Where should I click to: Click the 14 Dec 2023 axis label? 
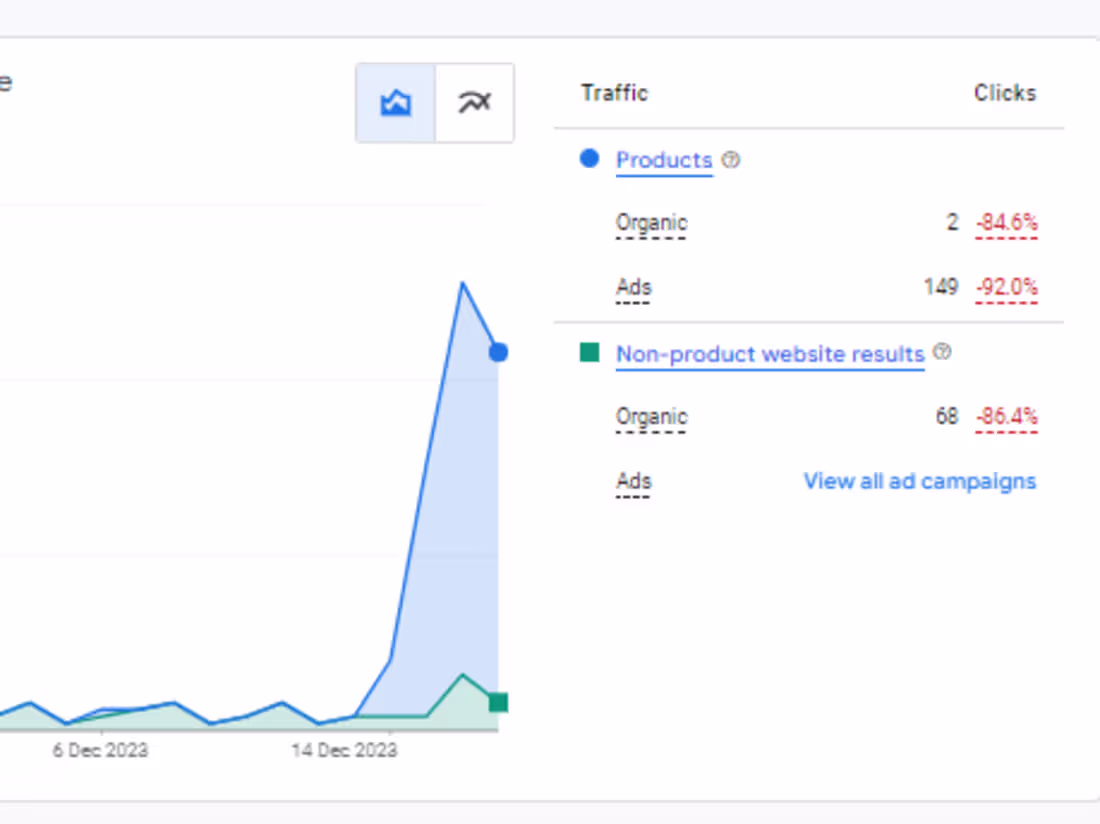point(346,750)
